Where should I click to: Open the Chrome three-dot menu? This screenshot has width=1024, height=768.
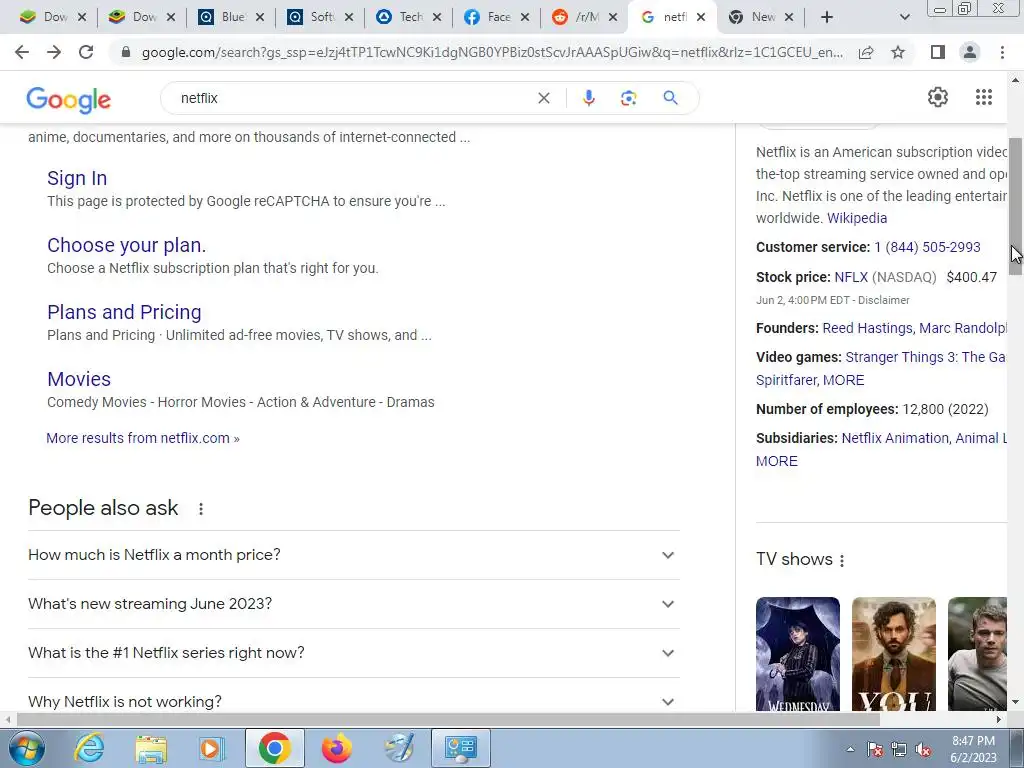(1002, 52)
